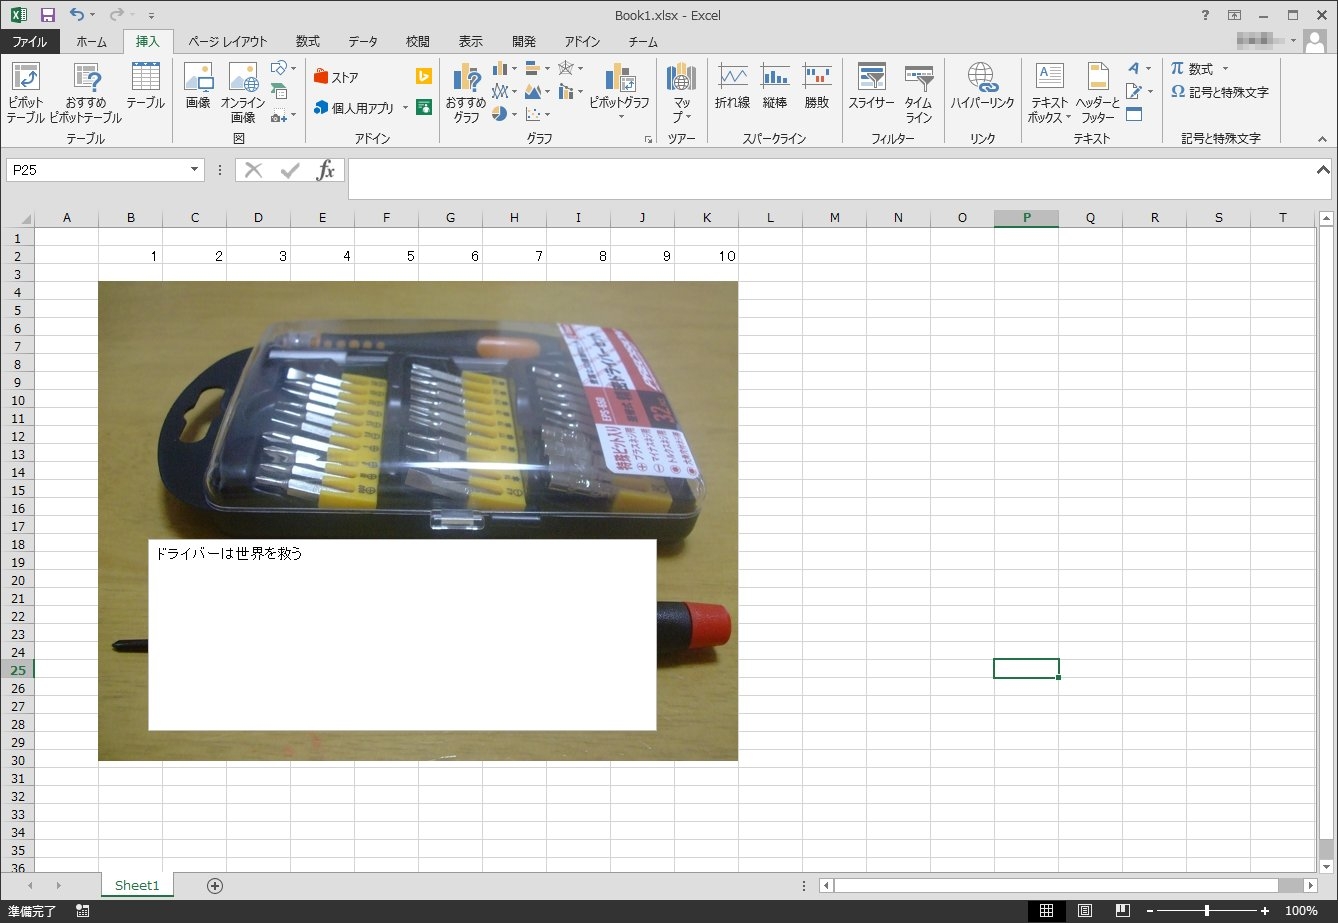This screenshot has width=1338, height=923.
Task: Expand the formula bar
Action: click(1323, 170)
